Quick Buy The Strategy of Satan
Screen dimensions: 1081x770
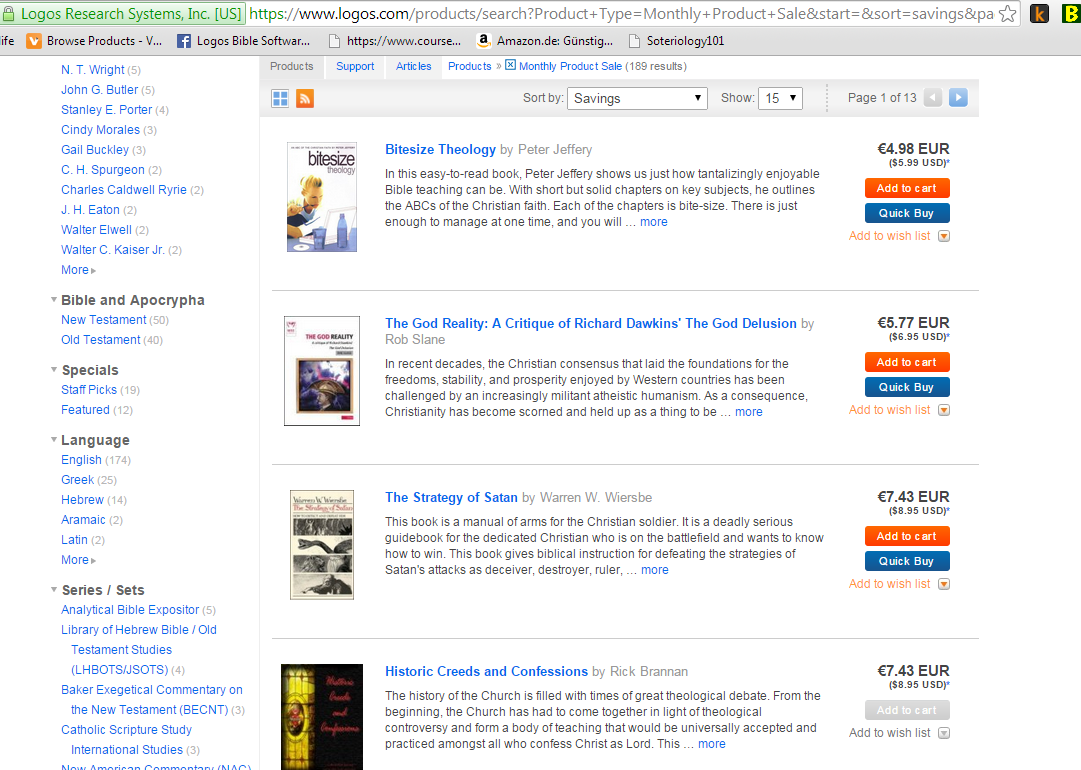(x=907, y=561)
